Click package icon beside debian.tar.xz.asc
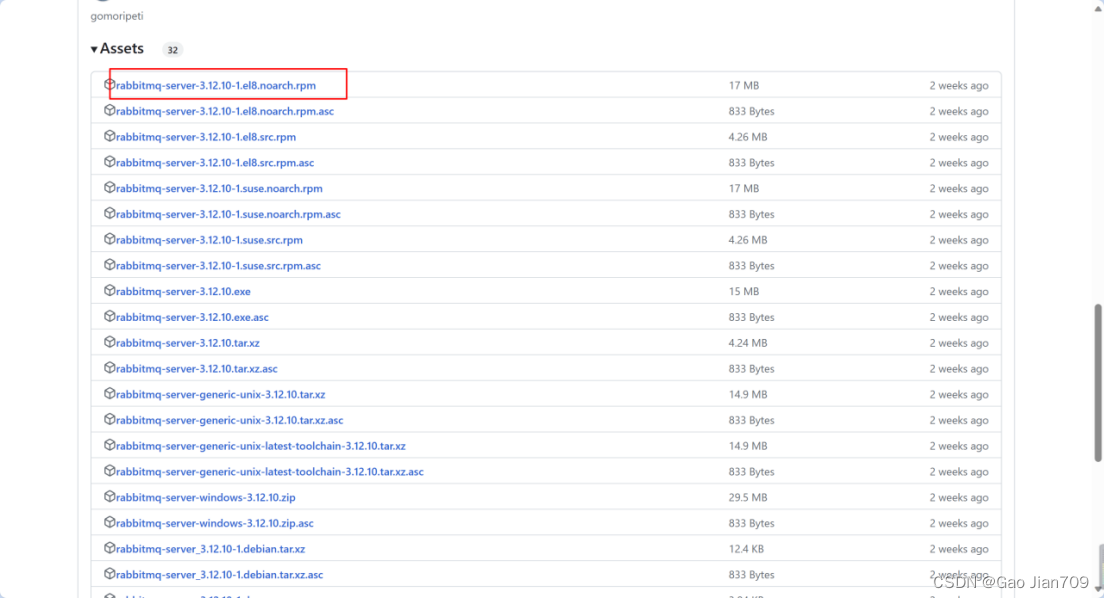This screenshot has width=1104, height=598. [x=109, y=574]
